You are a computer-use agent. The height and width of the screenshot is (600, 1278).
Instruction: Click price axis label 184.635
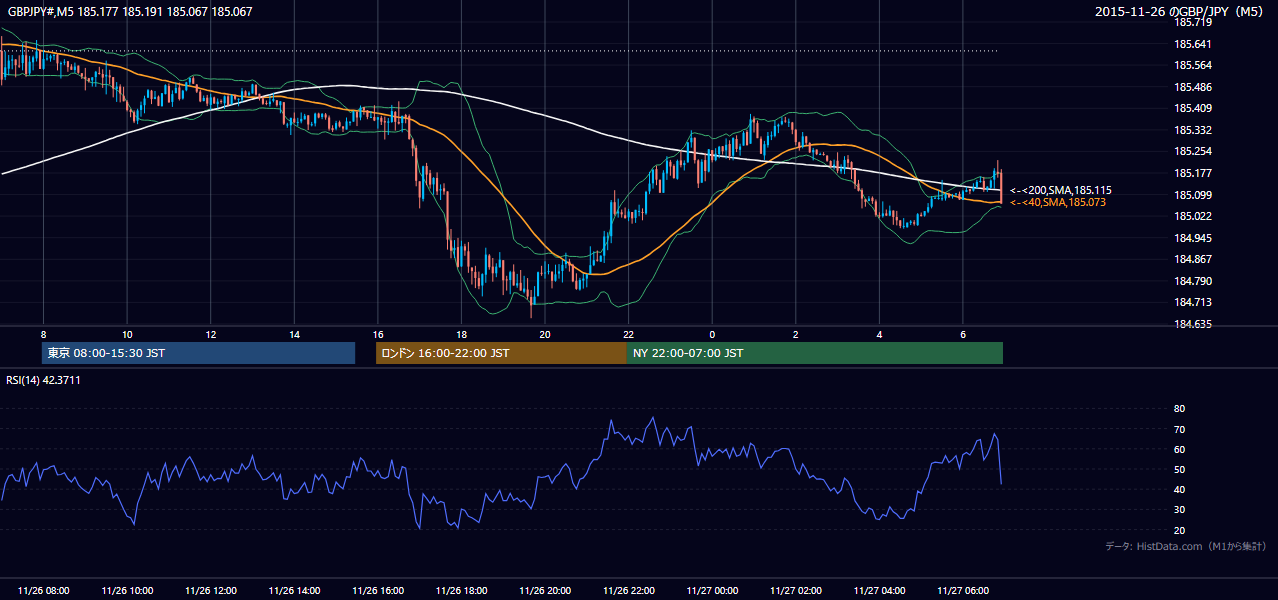(1193, 324)
